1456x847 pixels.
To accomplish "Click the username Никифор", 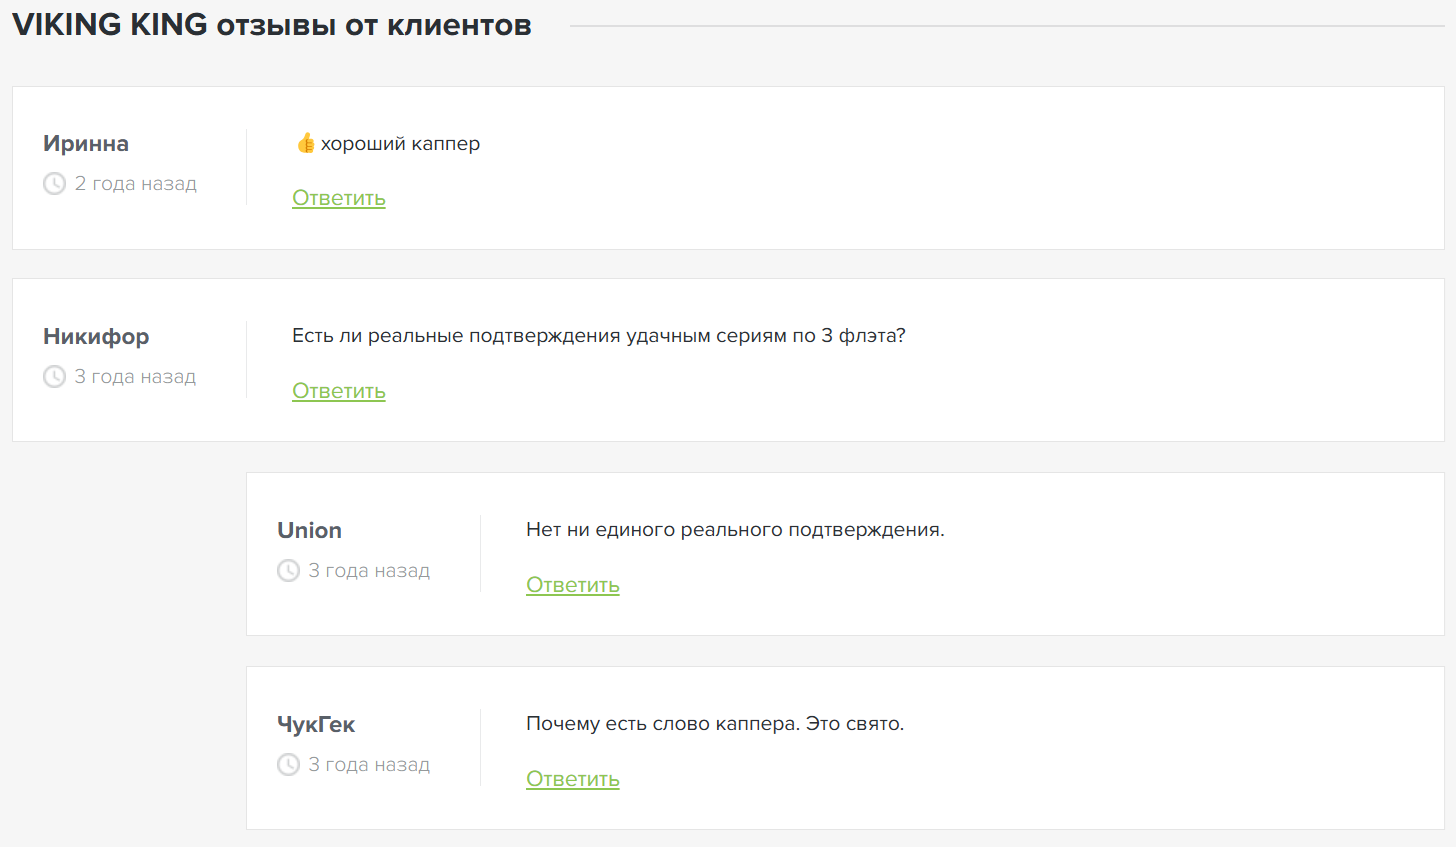I will pos(96,337).
